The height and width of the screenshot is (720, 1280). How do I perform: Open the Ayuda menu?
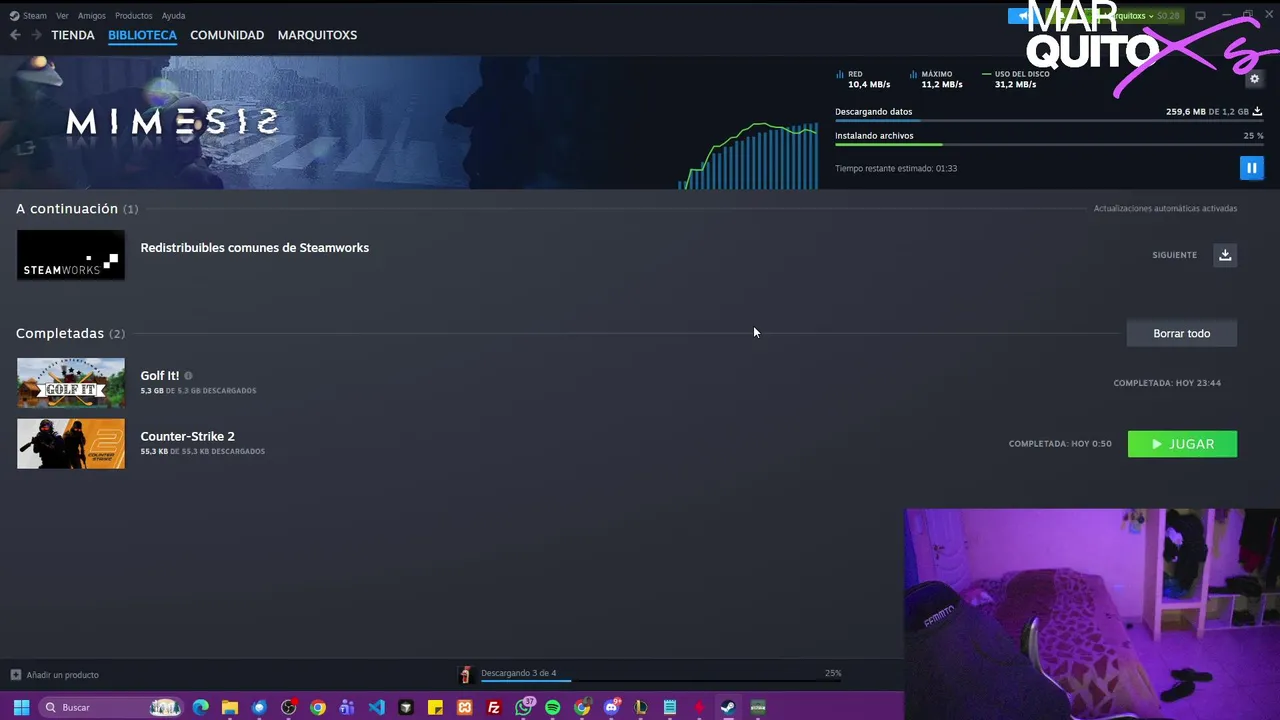173,16
